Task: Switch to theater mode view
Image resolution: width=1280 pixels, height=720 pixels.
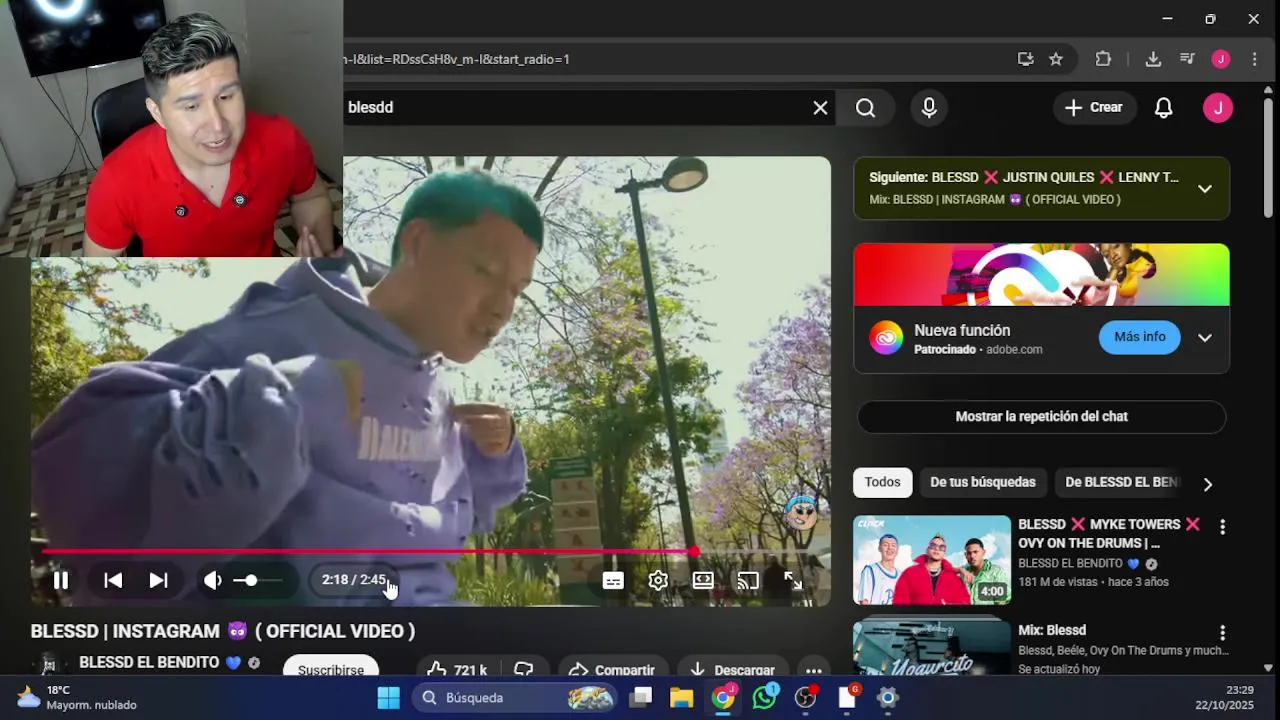Action: pyautogui.click(x=703, y=580)
